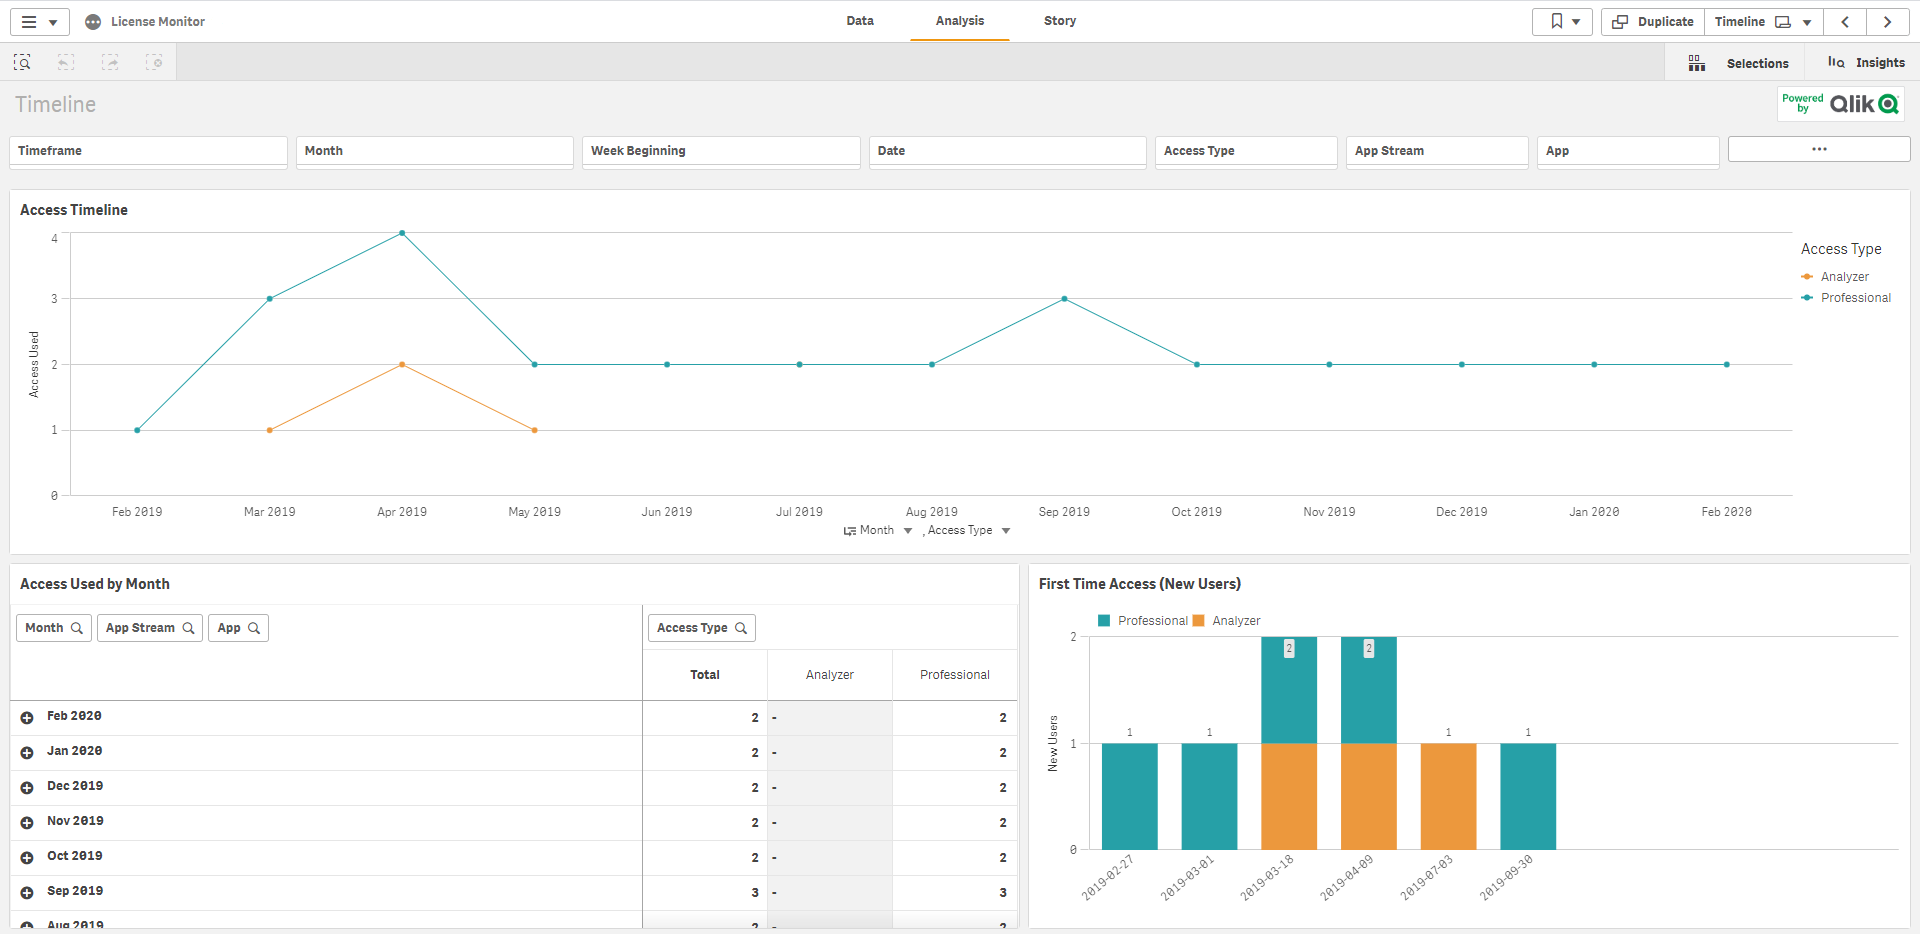Expand the Nov 2019 row
The width and height of the screenshot is (1920, 934).
click(x=27, y=823)
